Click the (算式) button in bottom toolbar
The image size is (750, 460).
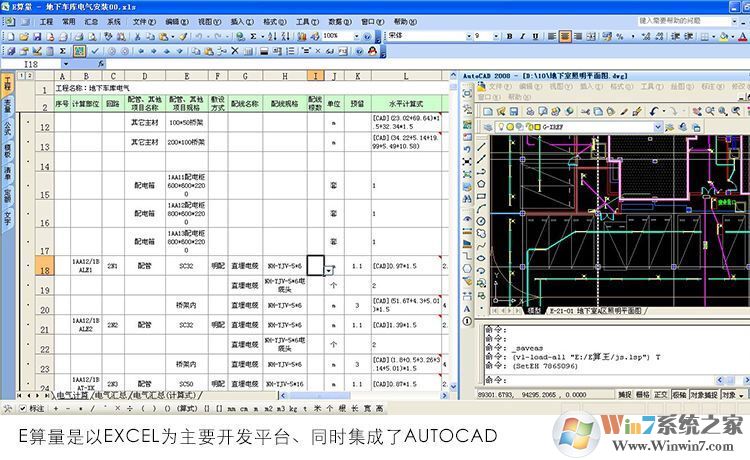pos(187,409)
